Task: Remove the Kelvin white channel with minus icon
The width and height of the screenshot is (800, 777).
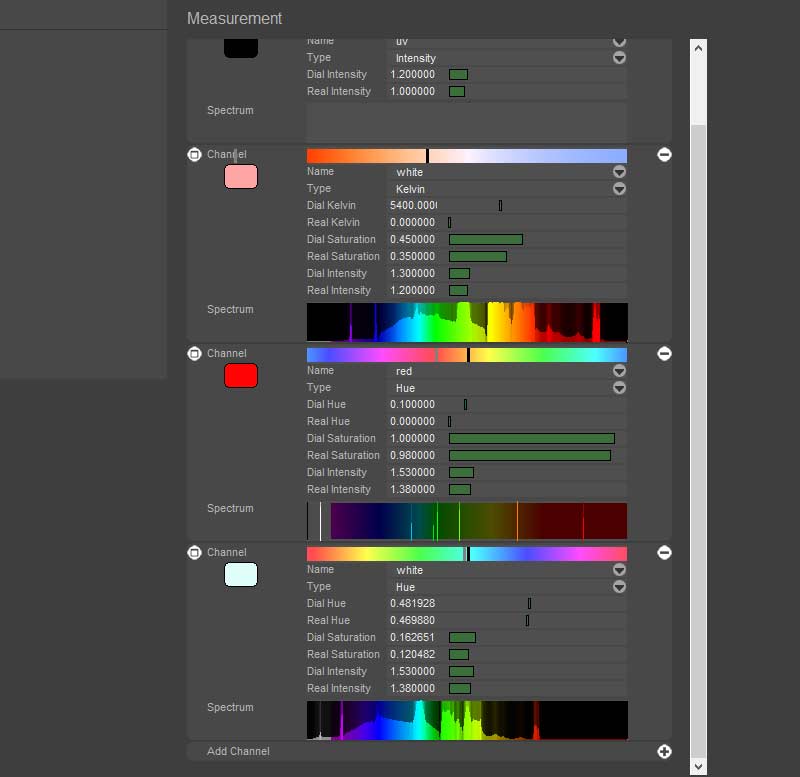Action: [664, 155]
